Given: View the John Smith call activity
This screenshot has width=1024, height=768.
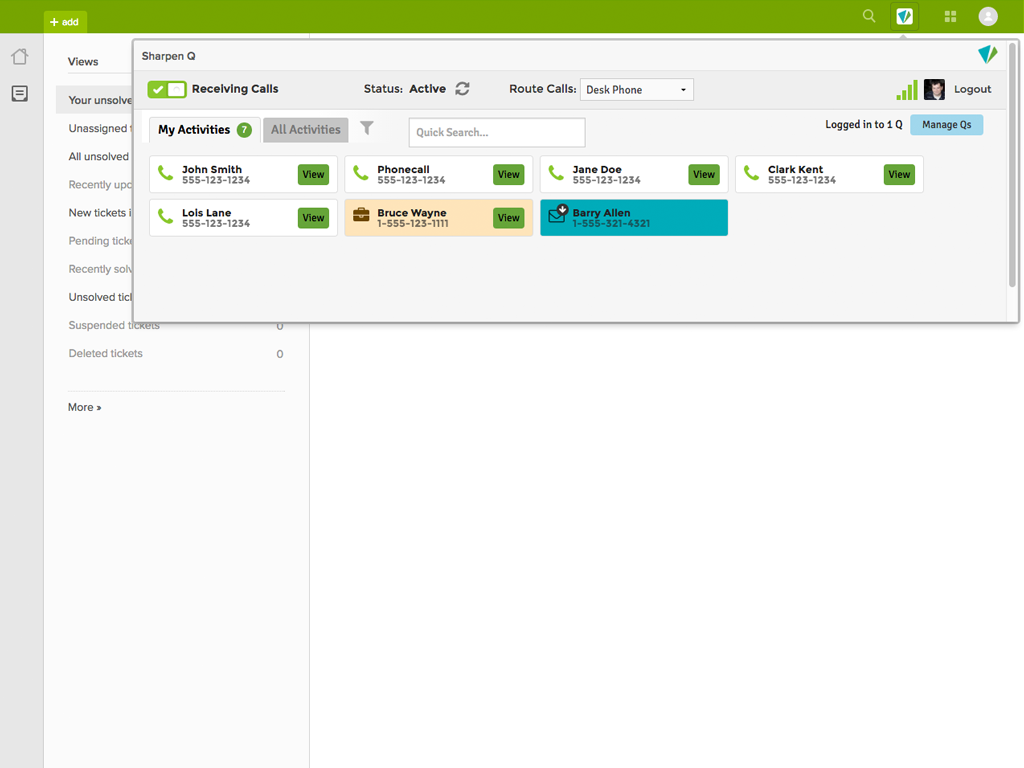Looking at the screenshot, I should point(313,175).
